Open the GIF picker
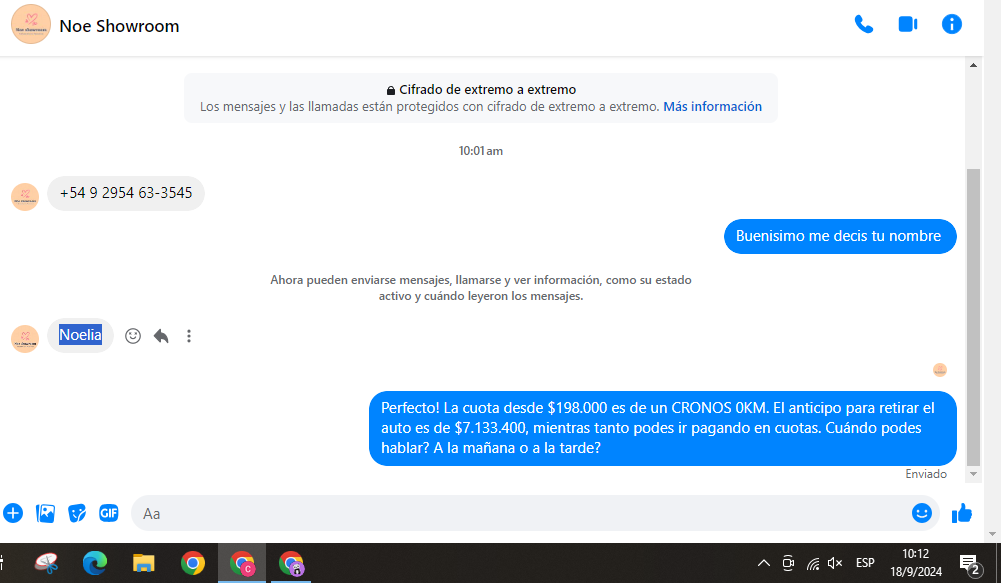Viewport: 1001px width, 583px height. [109, 513]
